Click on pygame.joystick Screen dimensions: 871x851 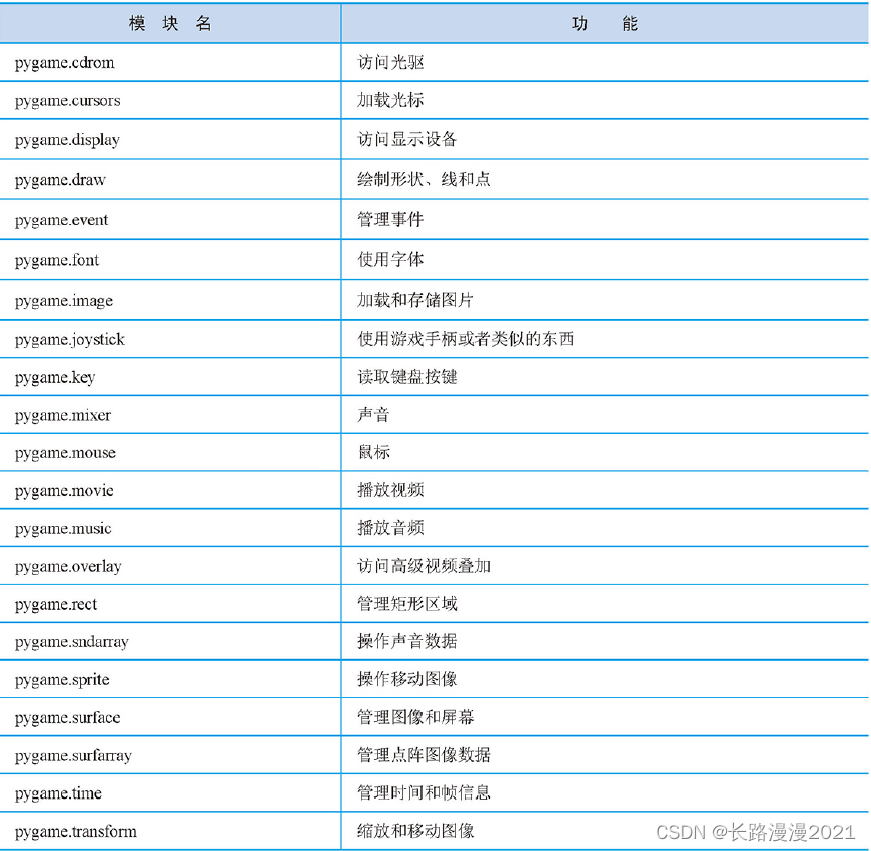[70, 340]
